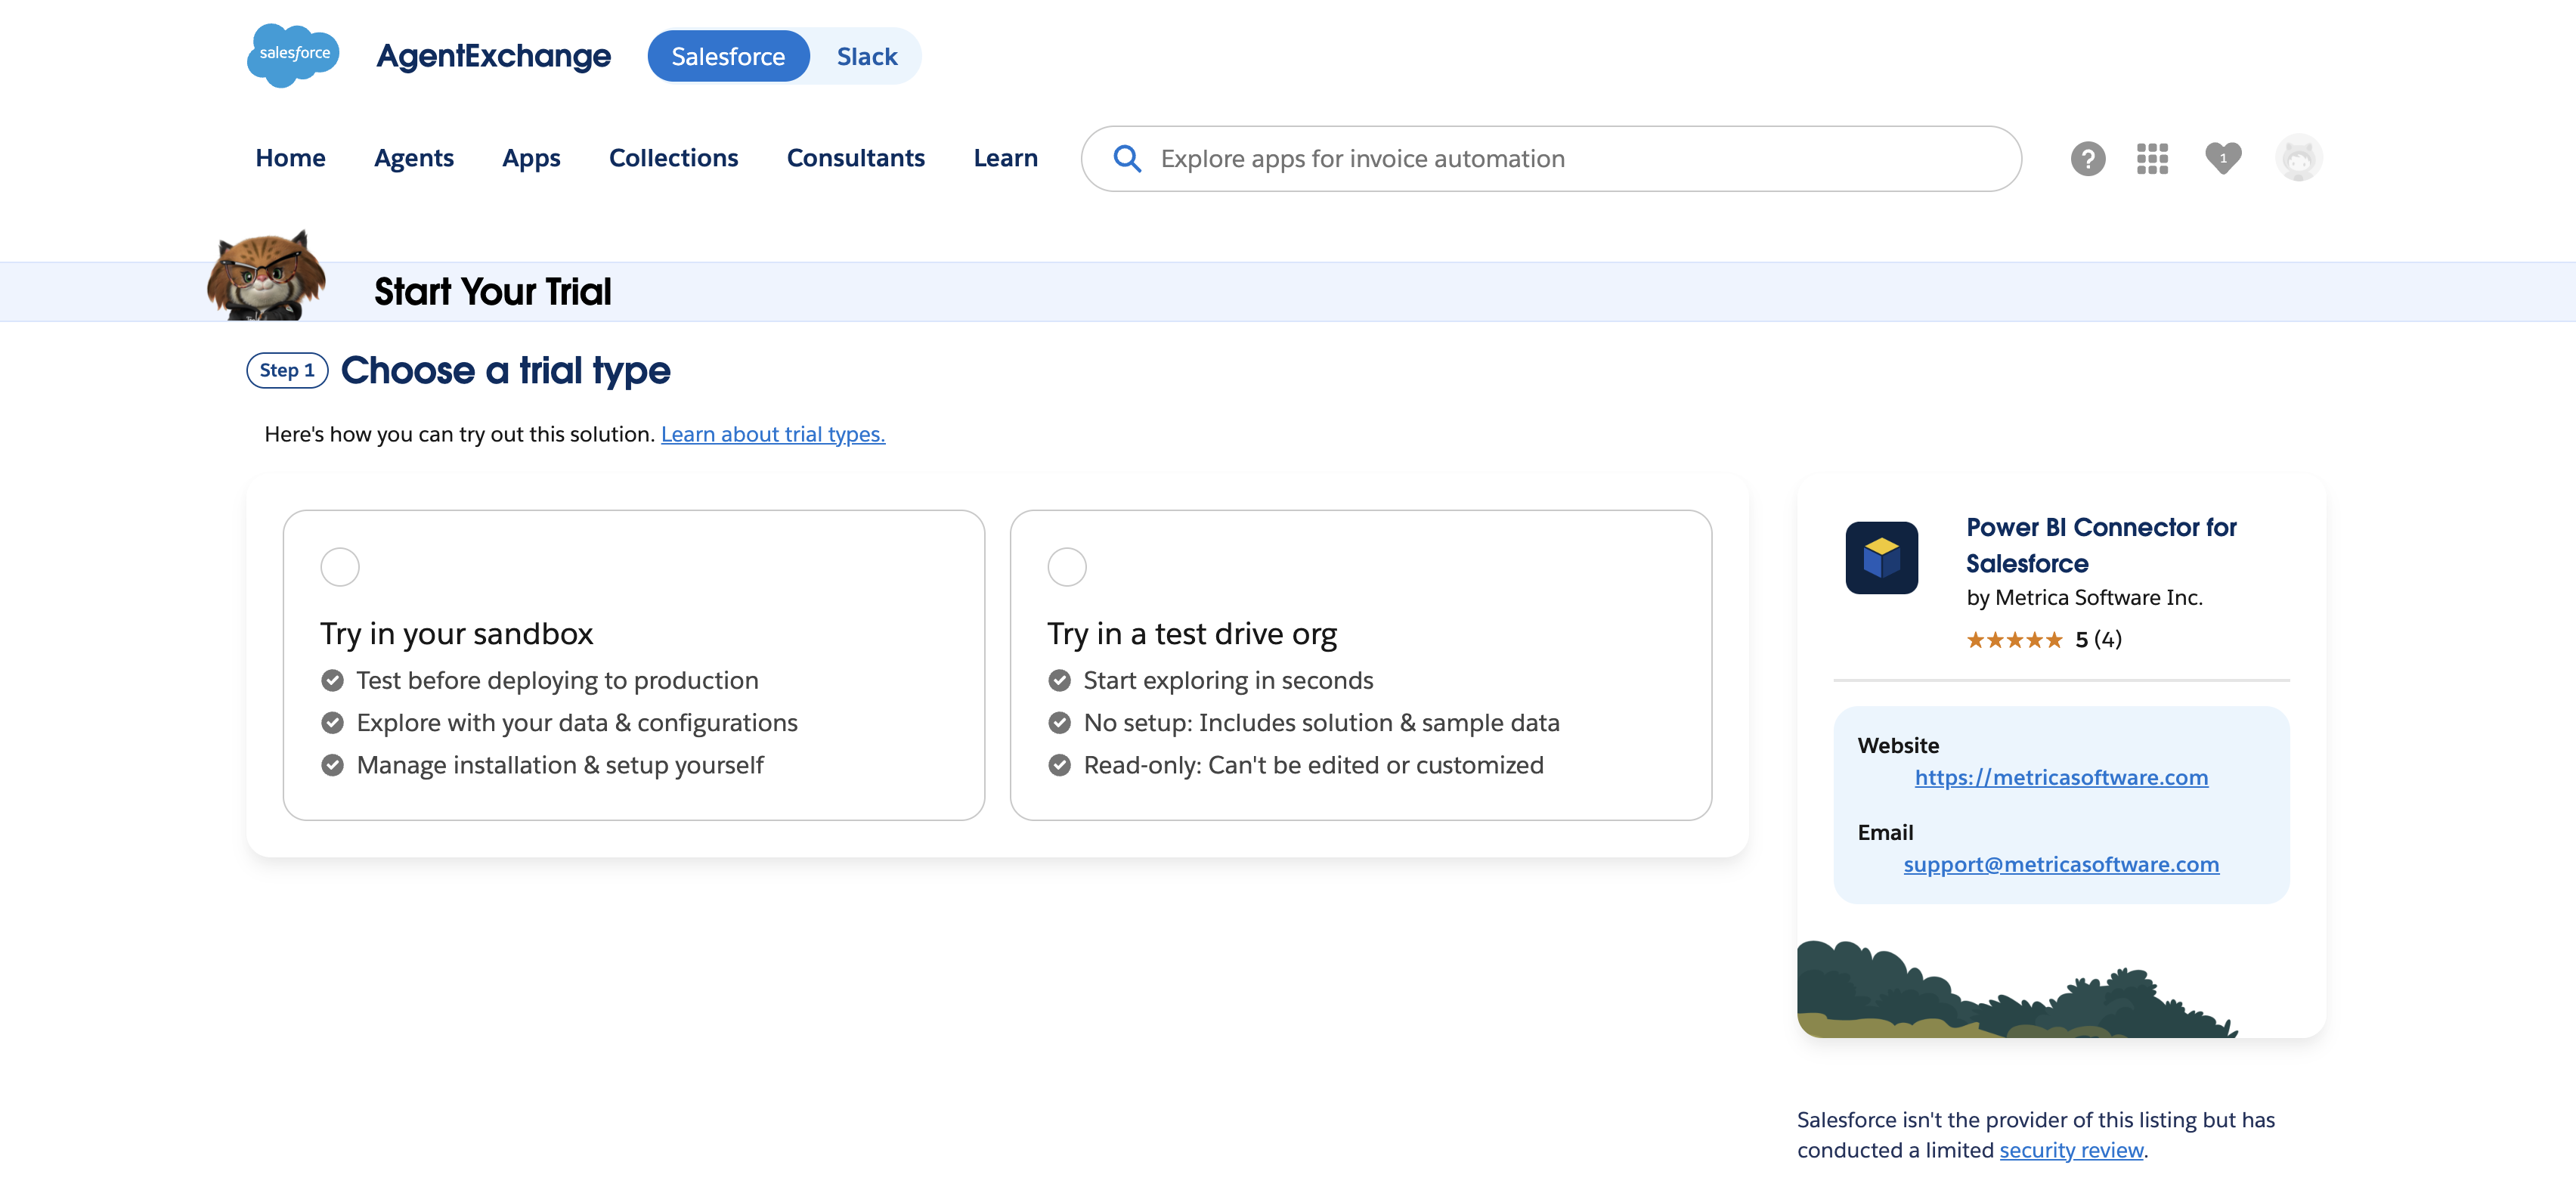Viewport: 2576px width, 1187px height.
Task: Open the security review link
Action: (2071, 1150)
